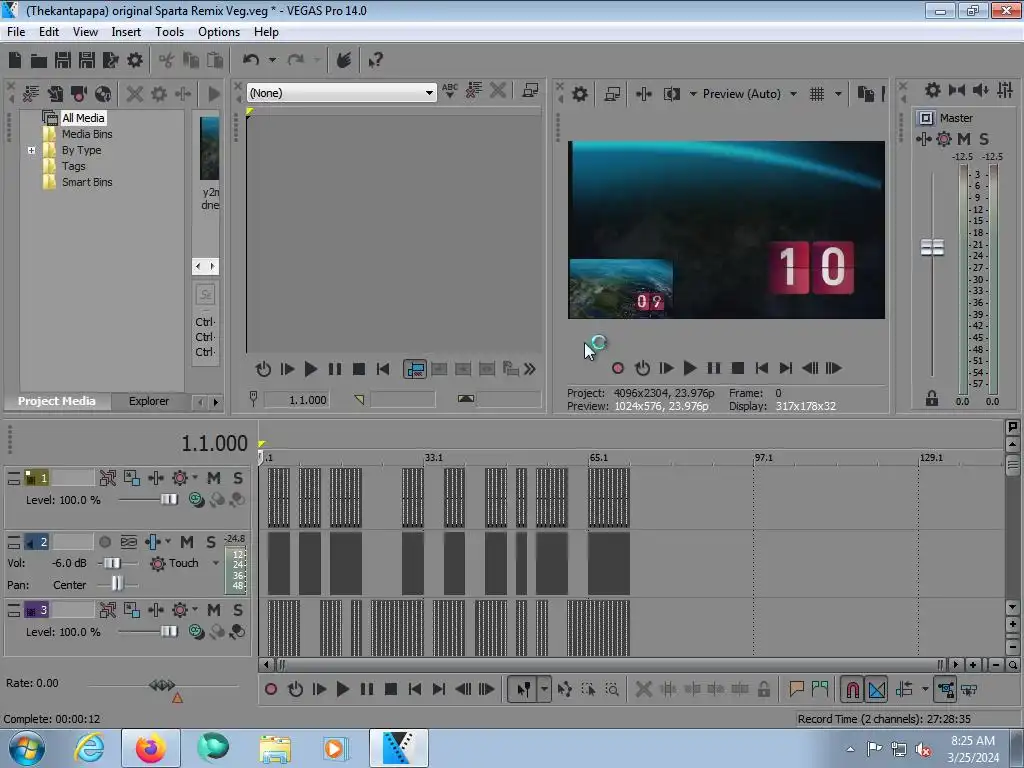Open the Master FX icon

pyautogui.click(x=923, y=138)
